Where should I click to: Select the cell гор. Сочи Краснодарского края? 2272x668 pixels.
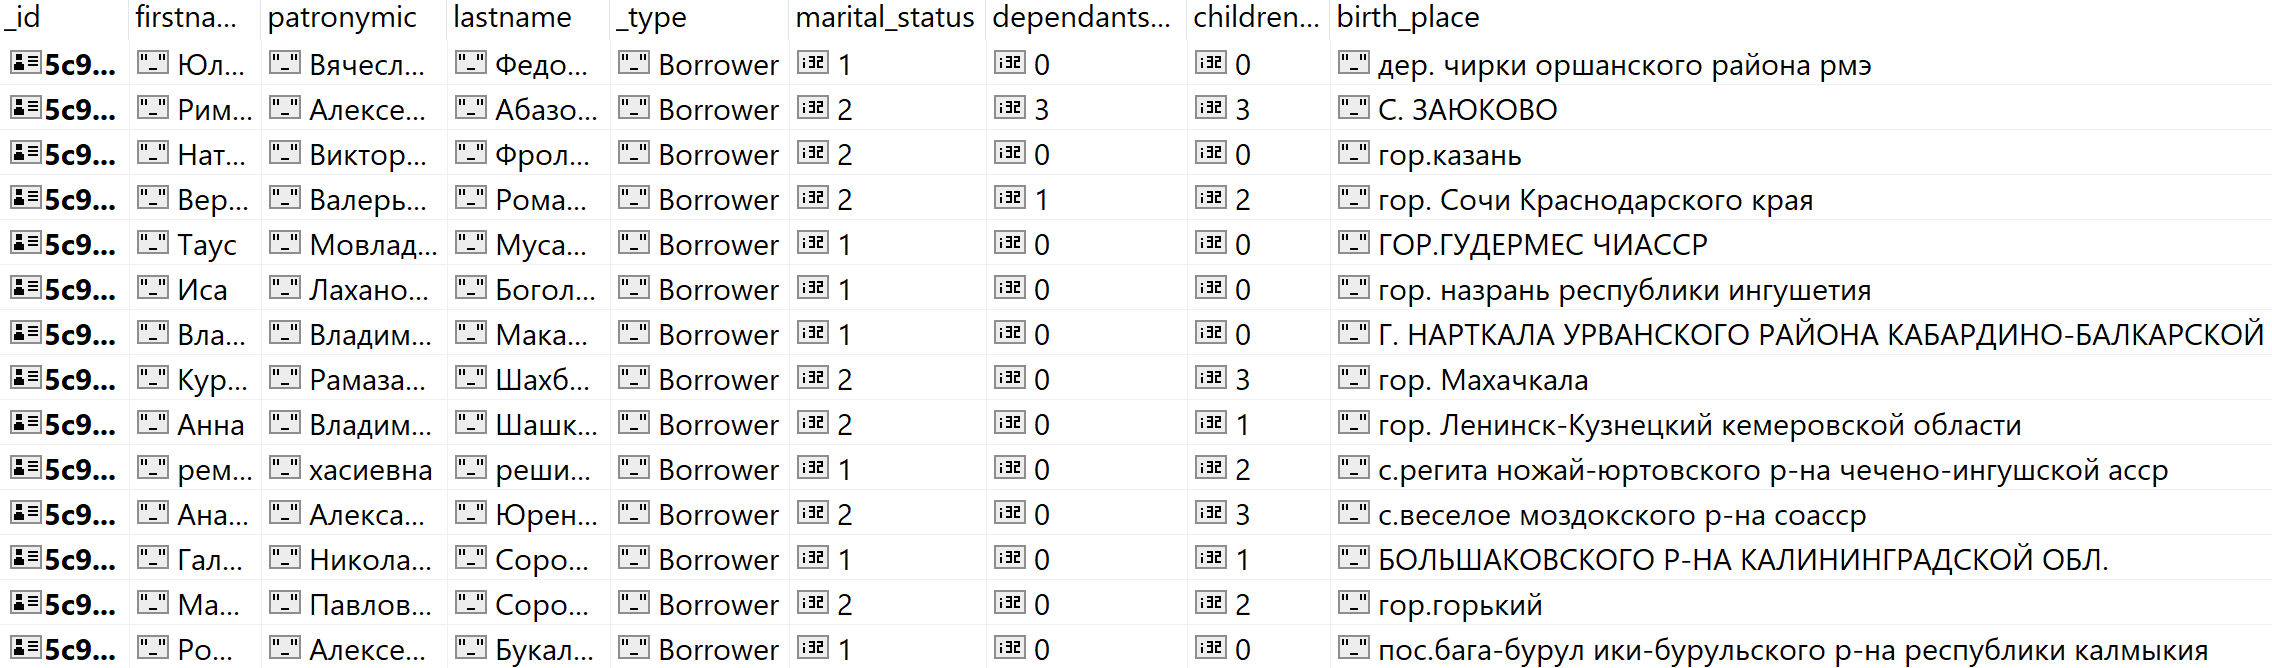point(1594,200)
